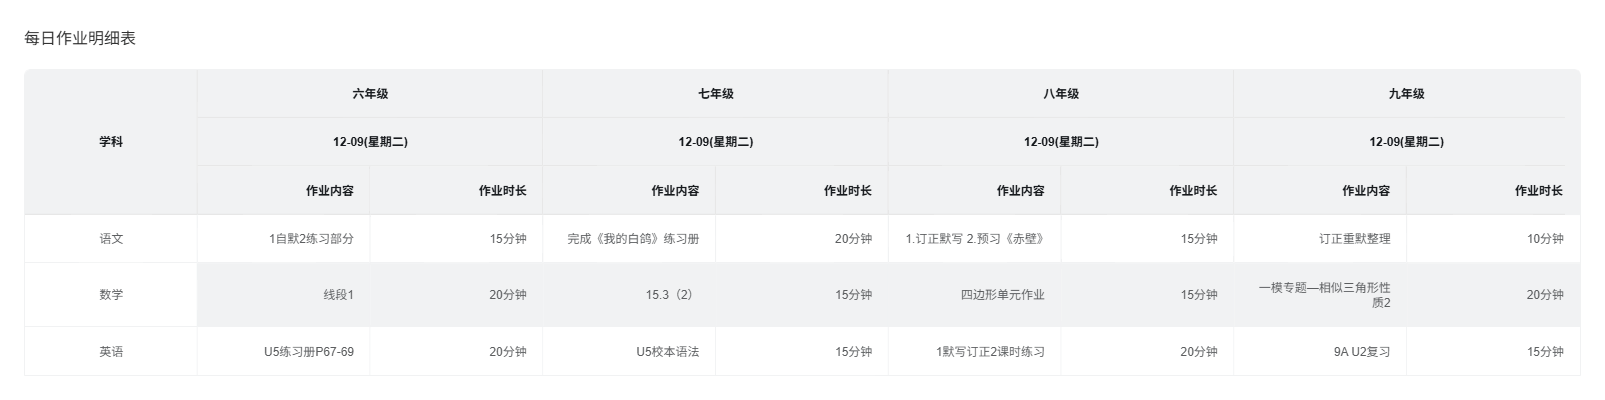Select the U5校本语法 homework cell
This screenshot has height=400, width=1605.
click(667, 352)
